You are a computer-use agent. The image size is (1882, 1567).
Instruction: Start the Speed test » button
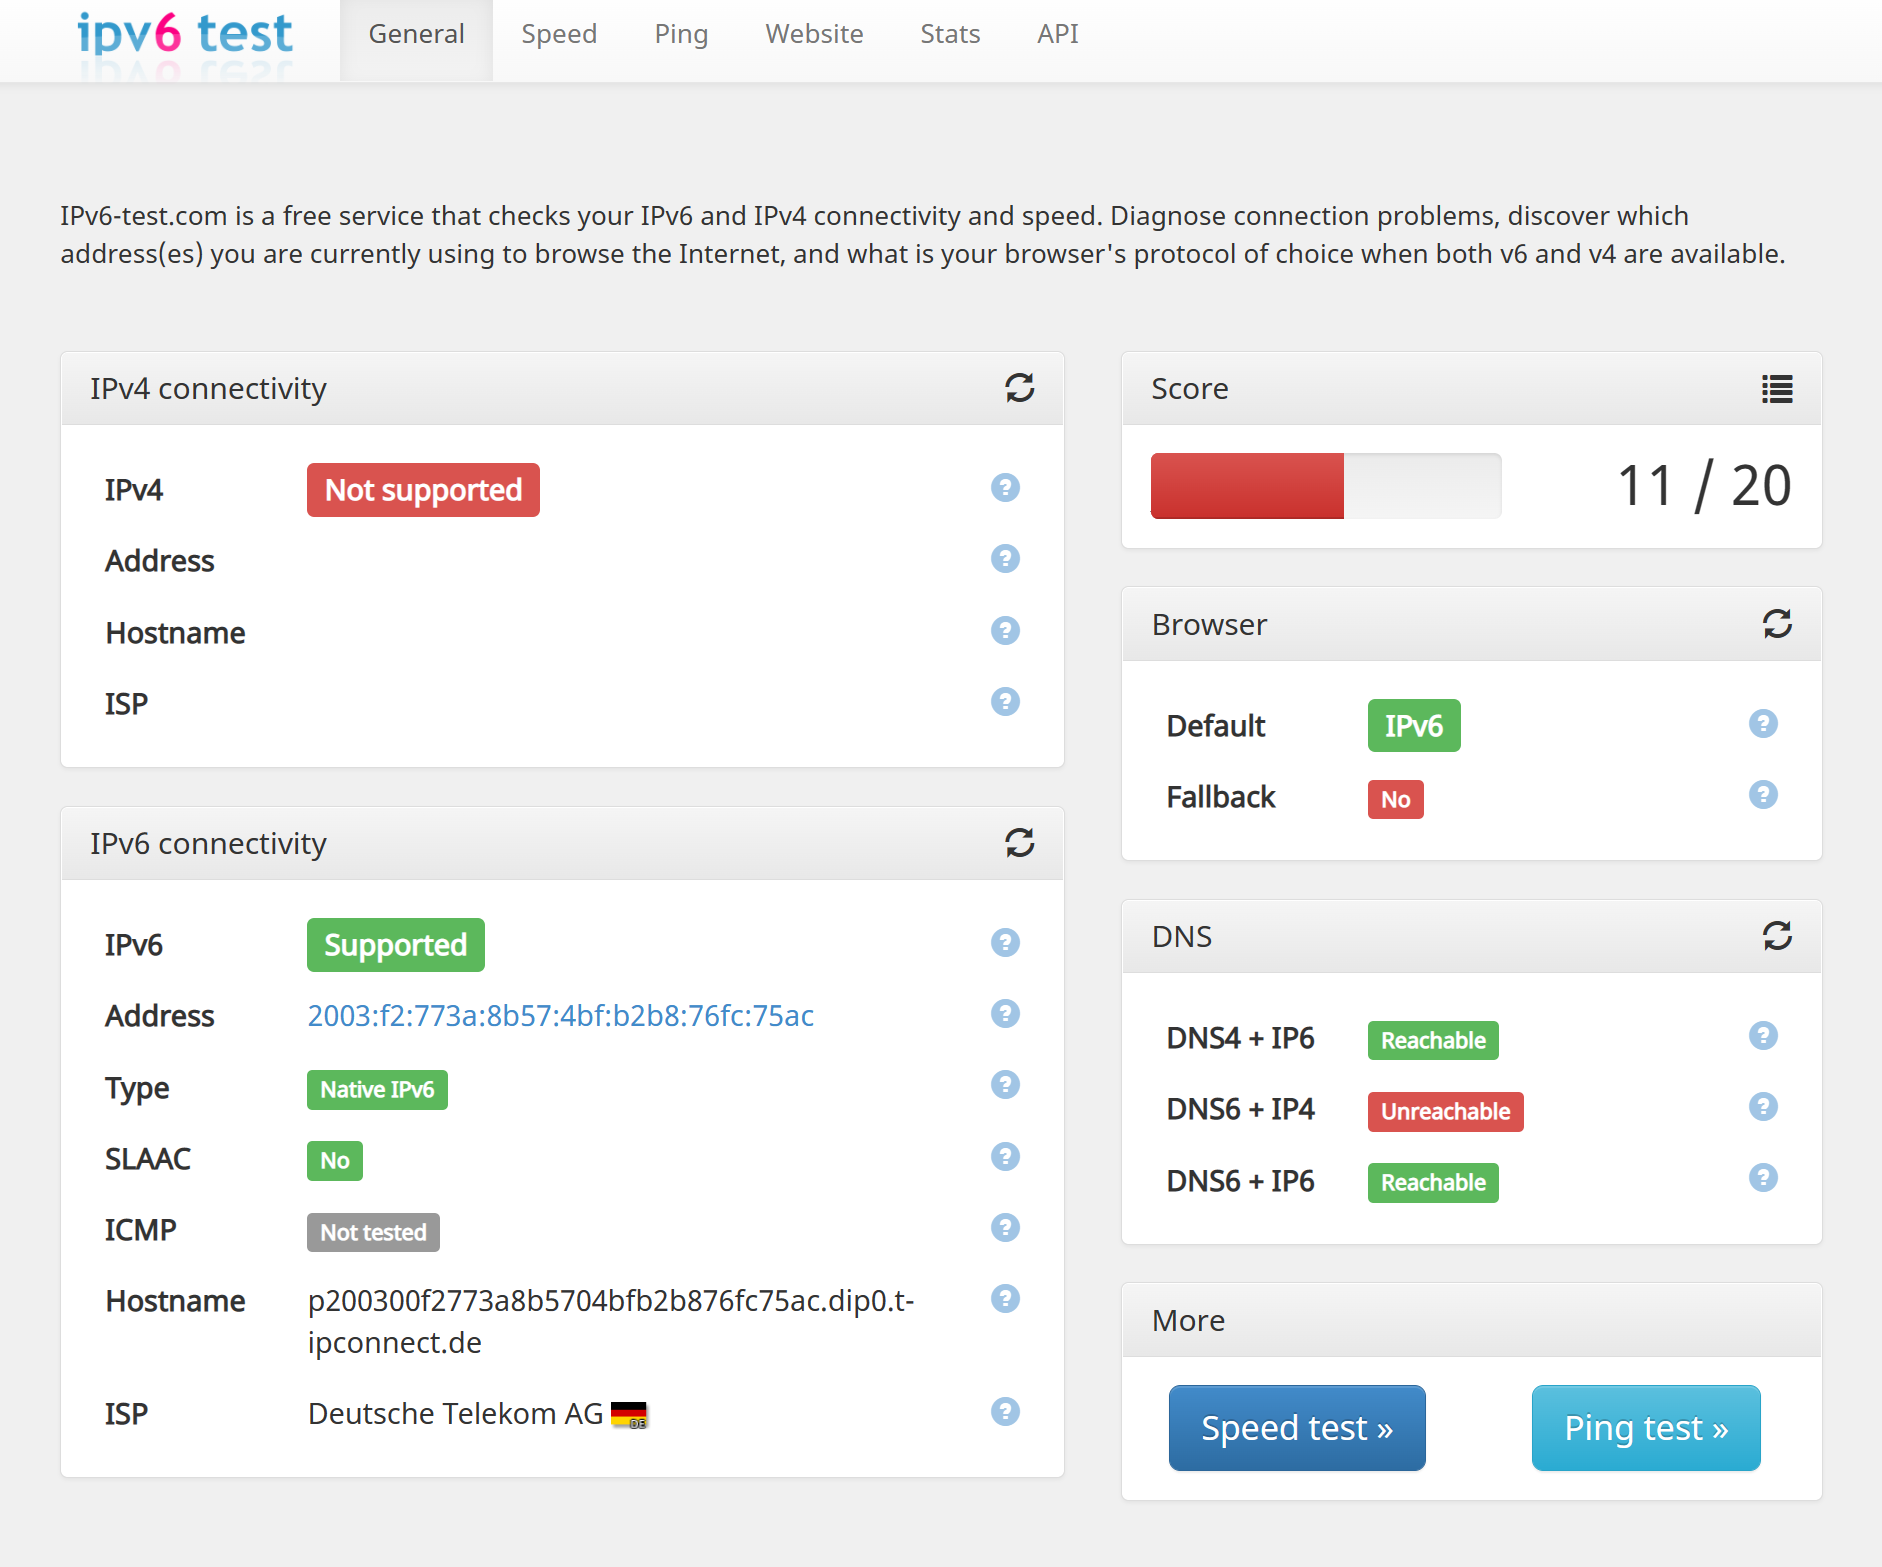tap(1297, 1428)
